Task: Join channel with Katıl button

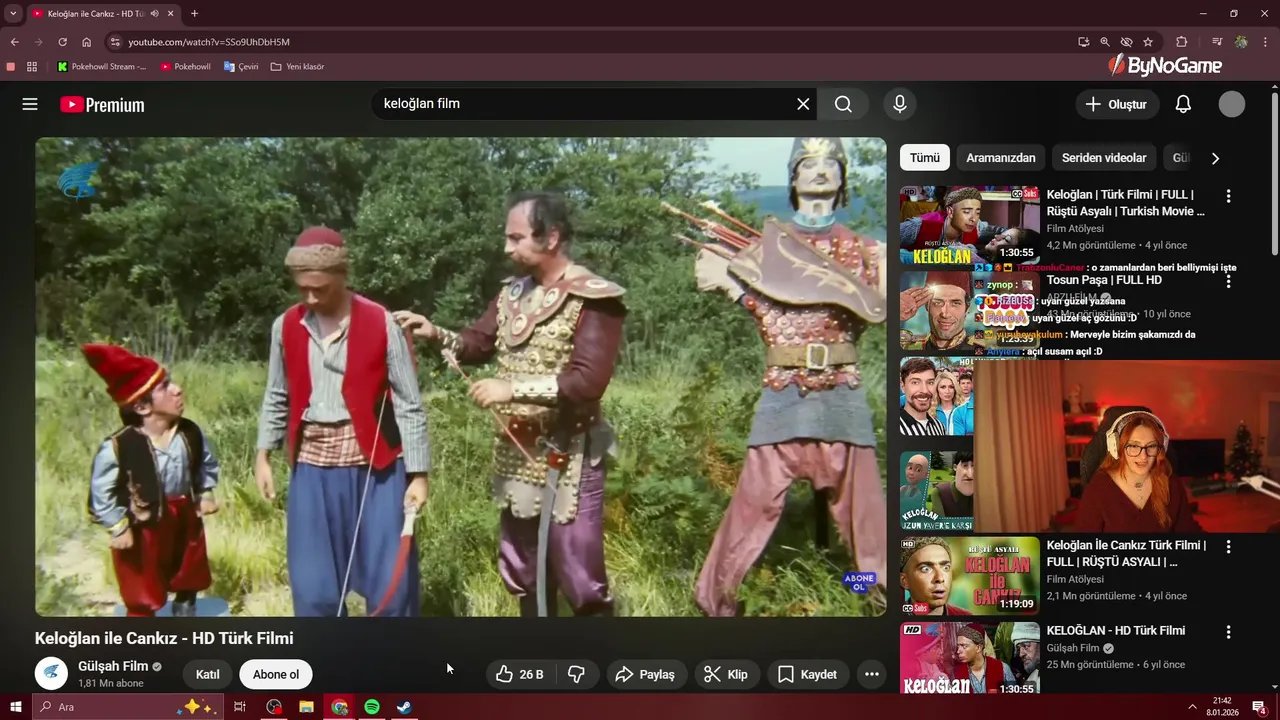Action: click(x=207, y=674)
